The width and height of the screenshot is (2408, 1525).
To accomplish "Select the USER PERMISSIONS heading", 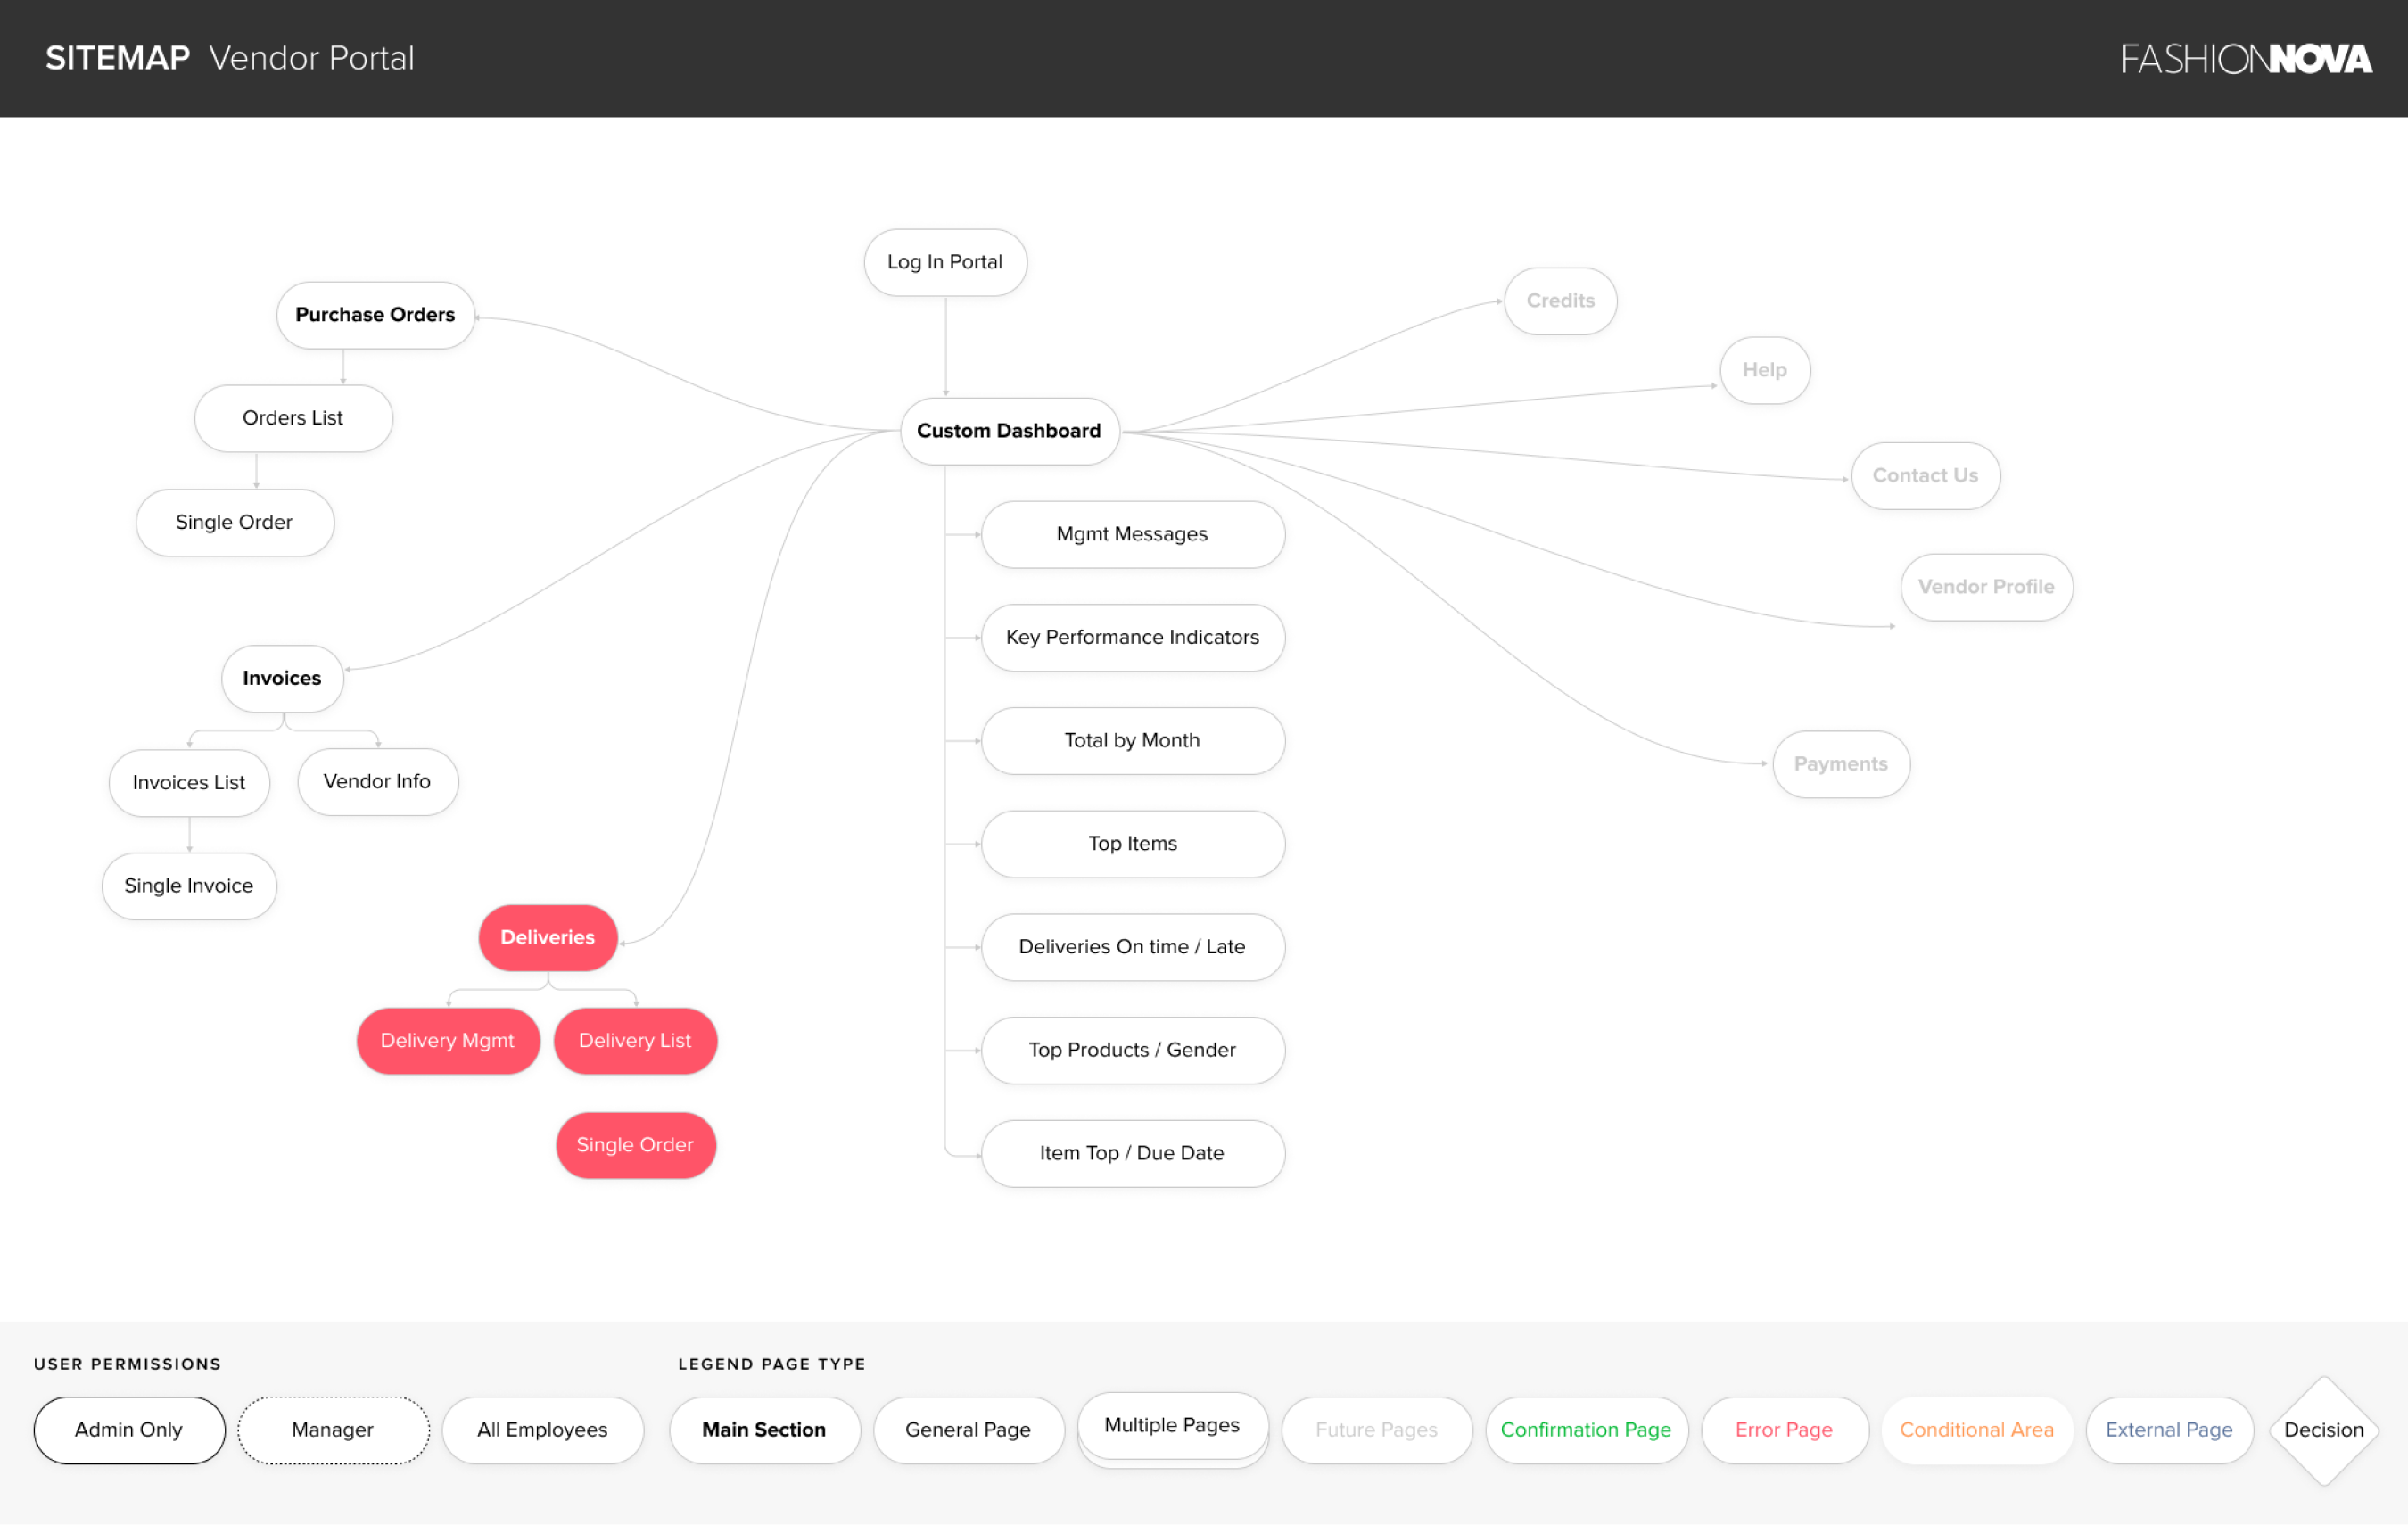I will (128, 1364).
